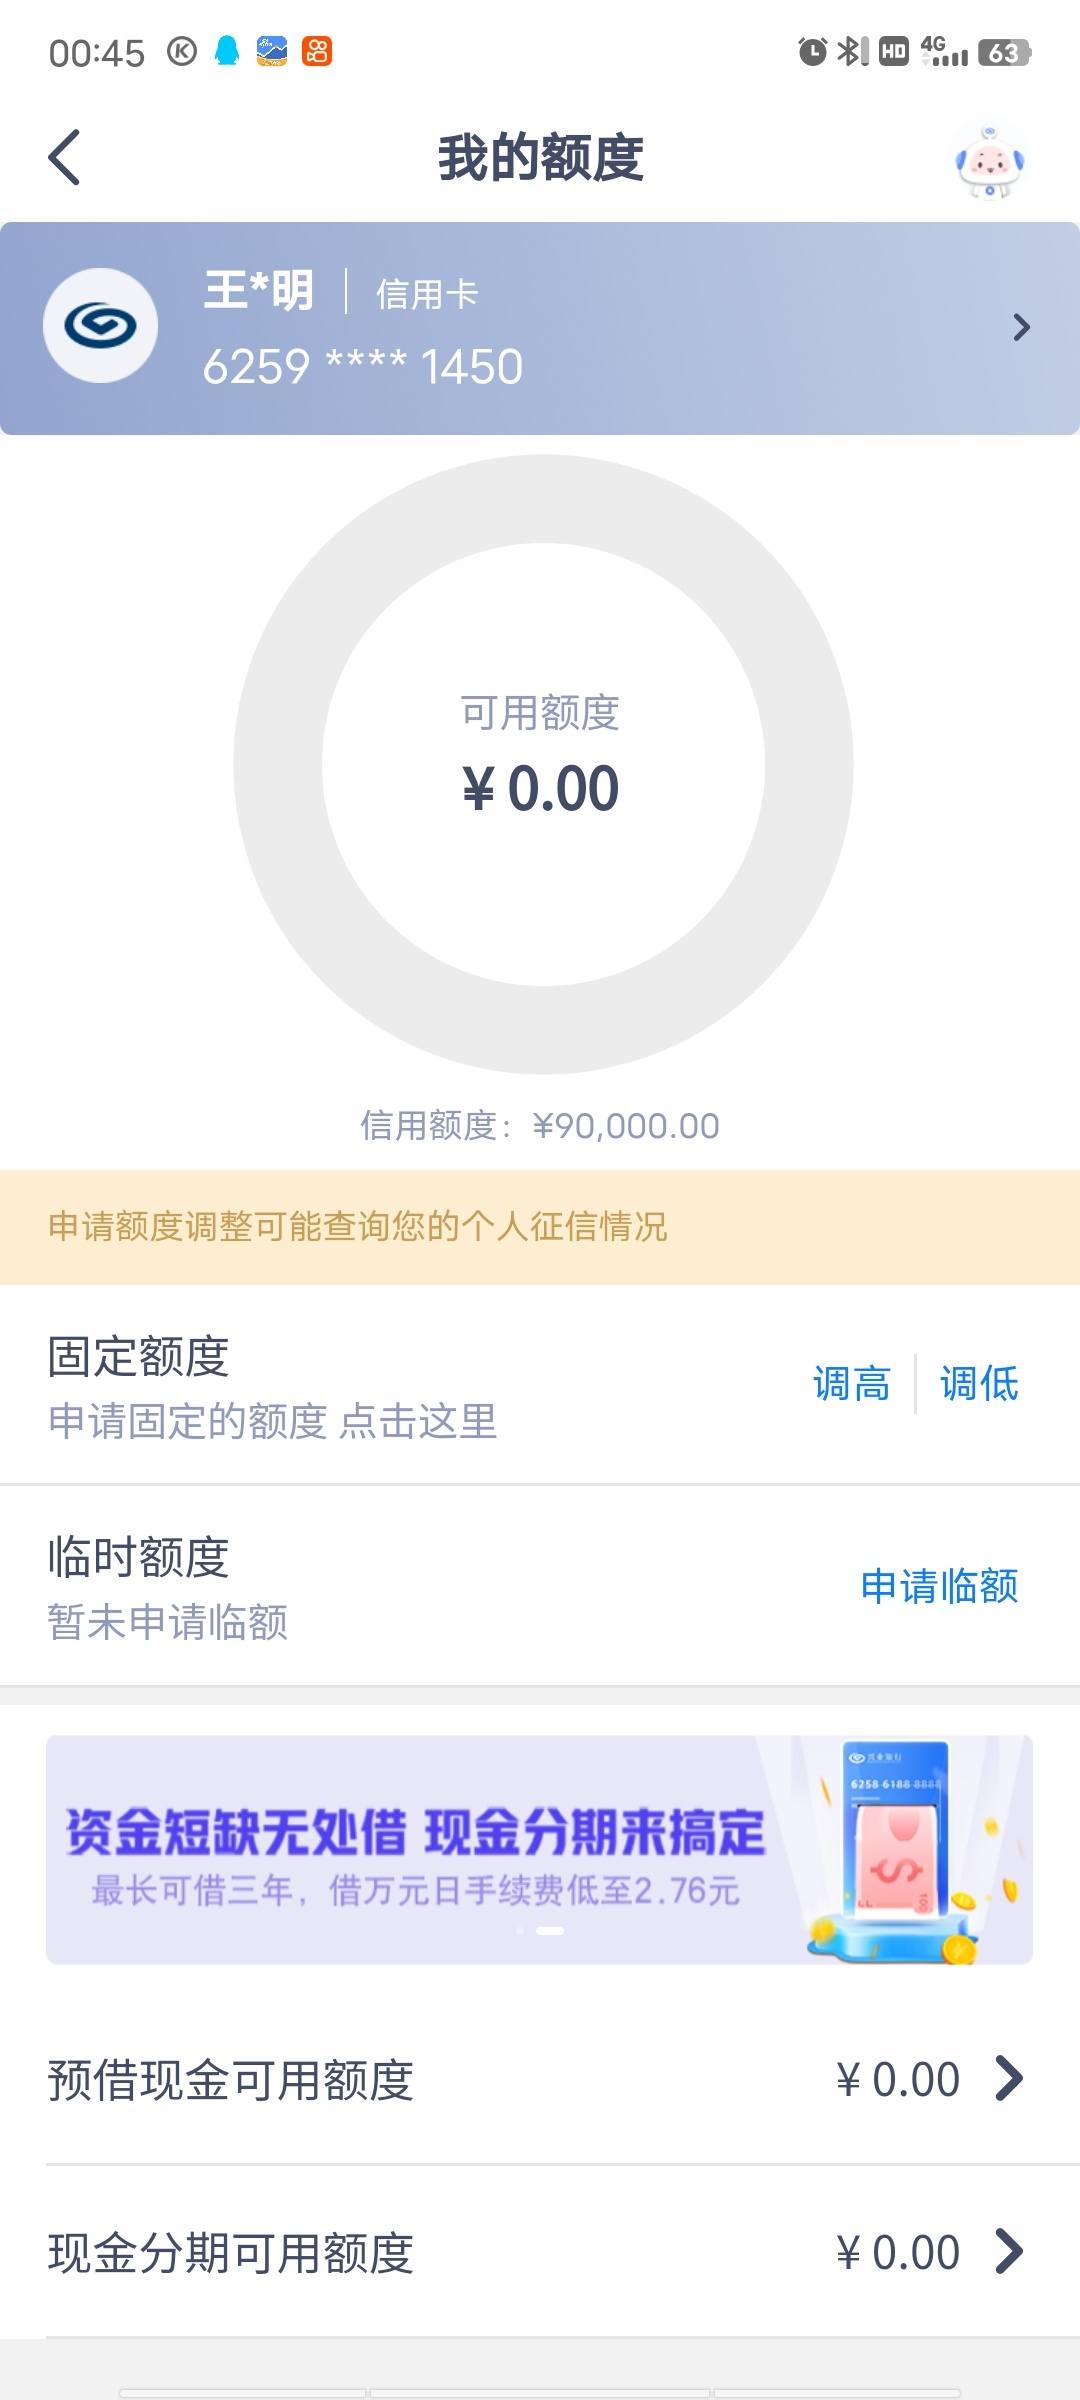
Task: Tap 调低 to lower fixed limit
Action: coord(979,1384)
